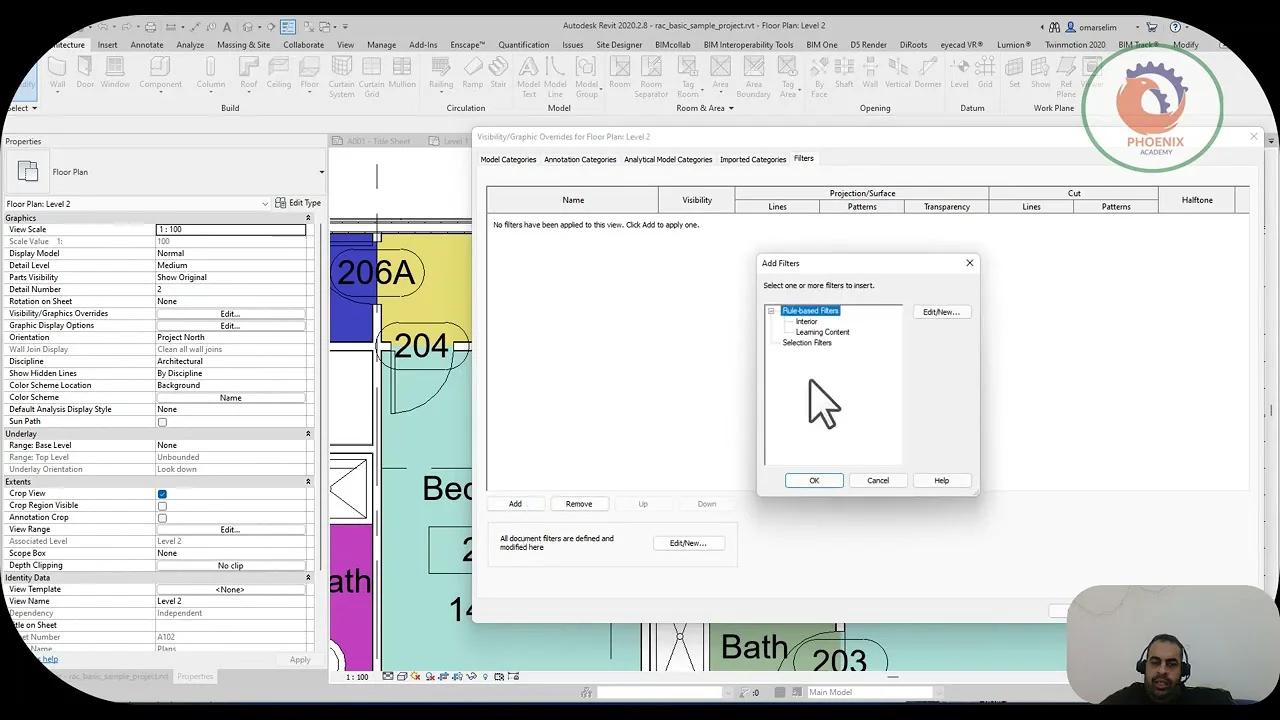1280x720 pixels.
Task: Collapse the Rule-based Filters tree node
Action: pos(770,311)
